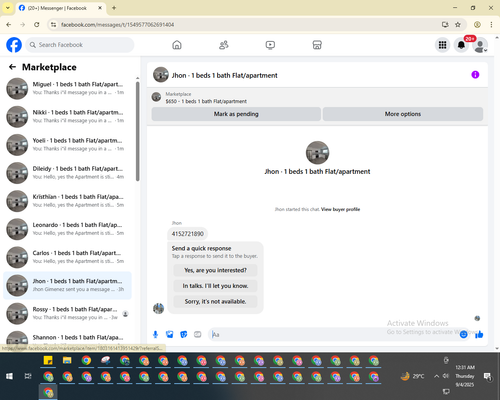
Task: Open the Marketplace storefront icon in top navigation
Action: (317, 45)
